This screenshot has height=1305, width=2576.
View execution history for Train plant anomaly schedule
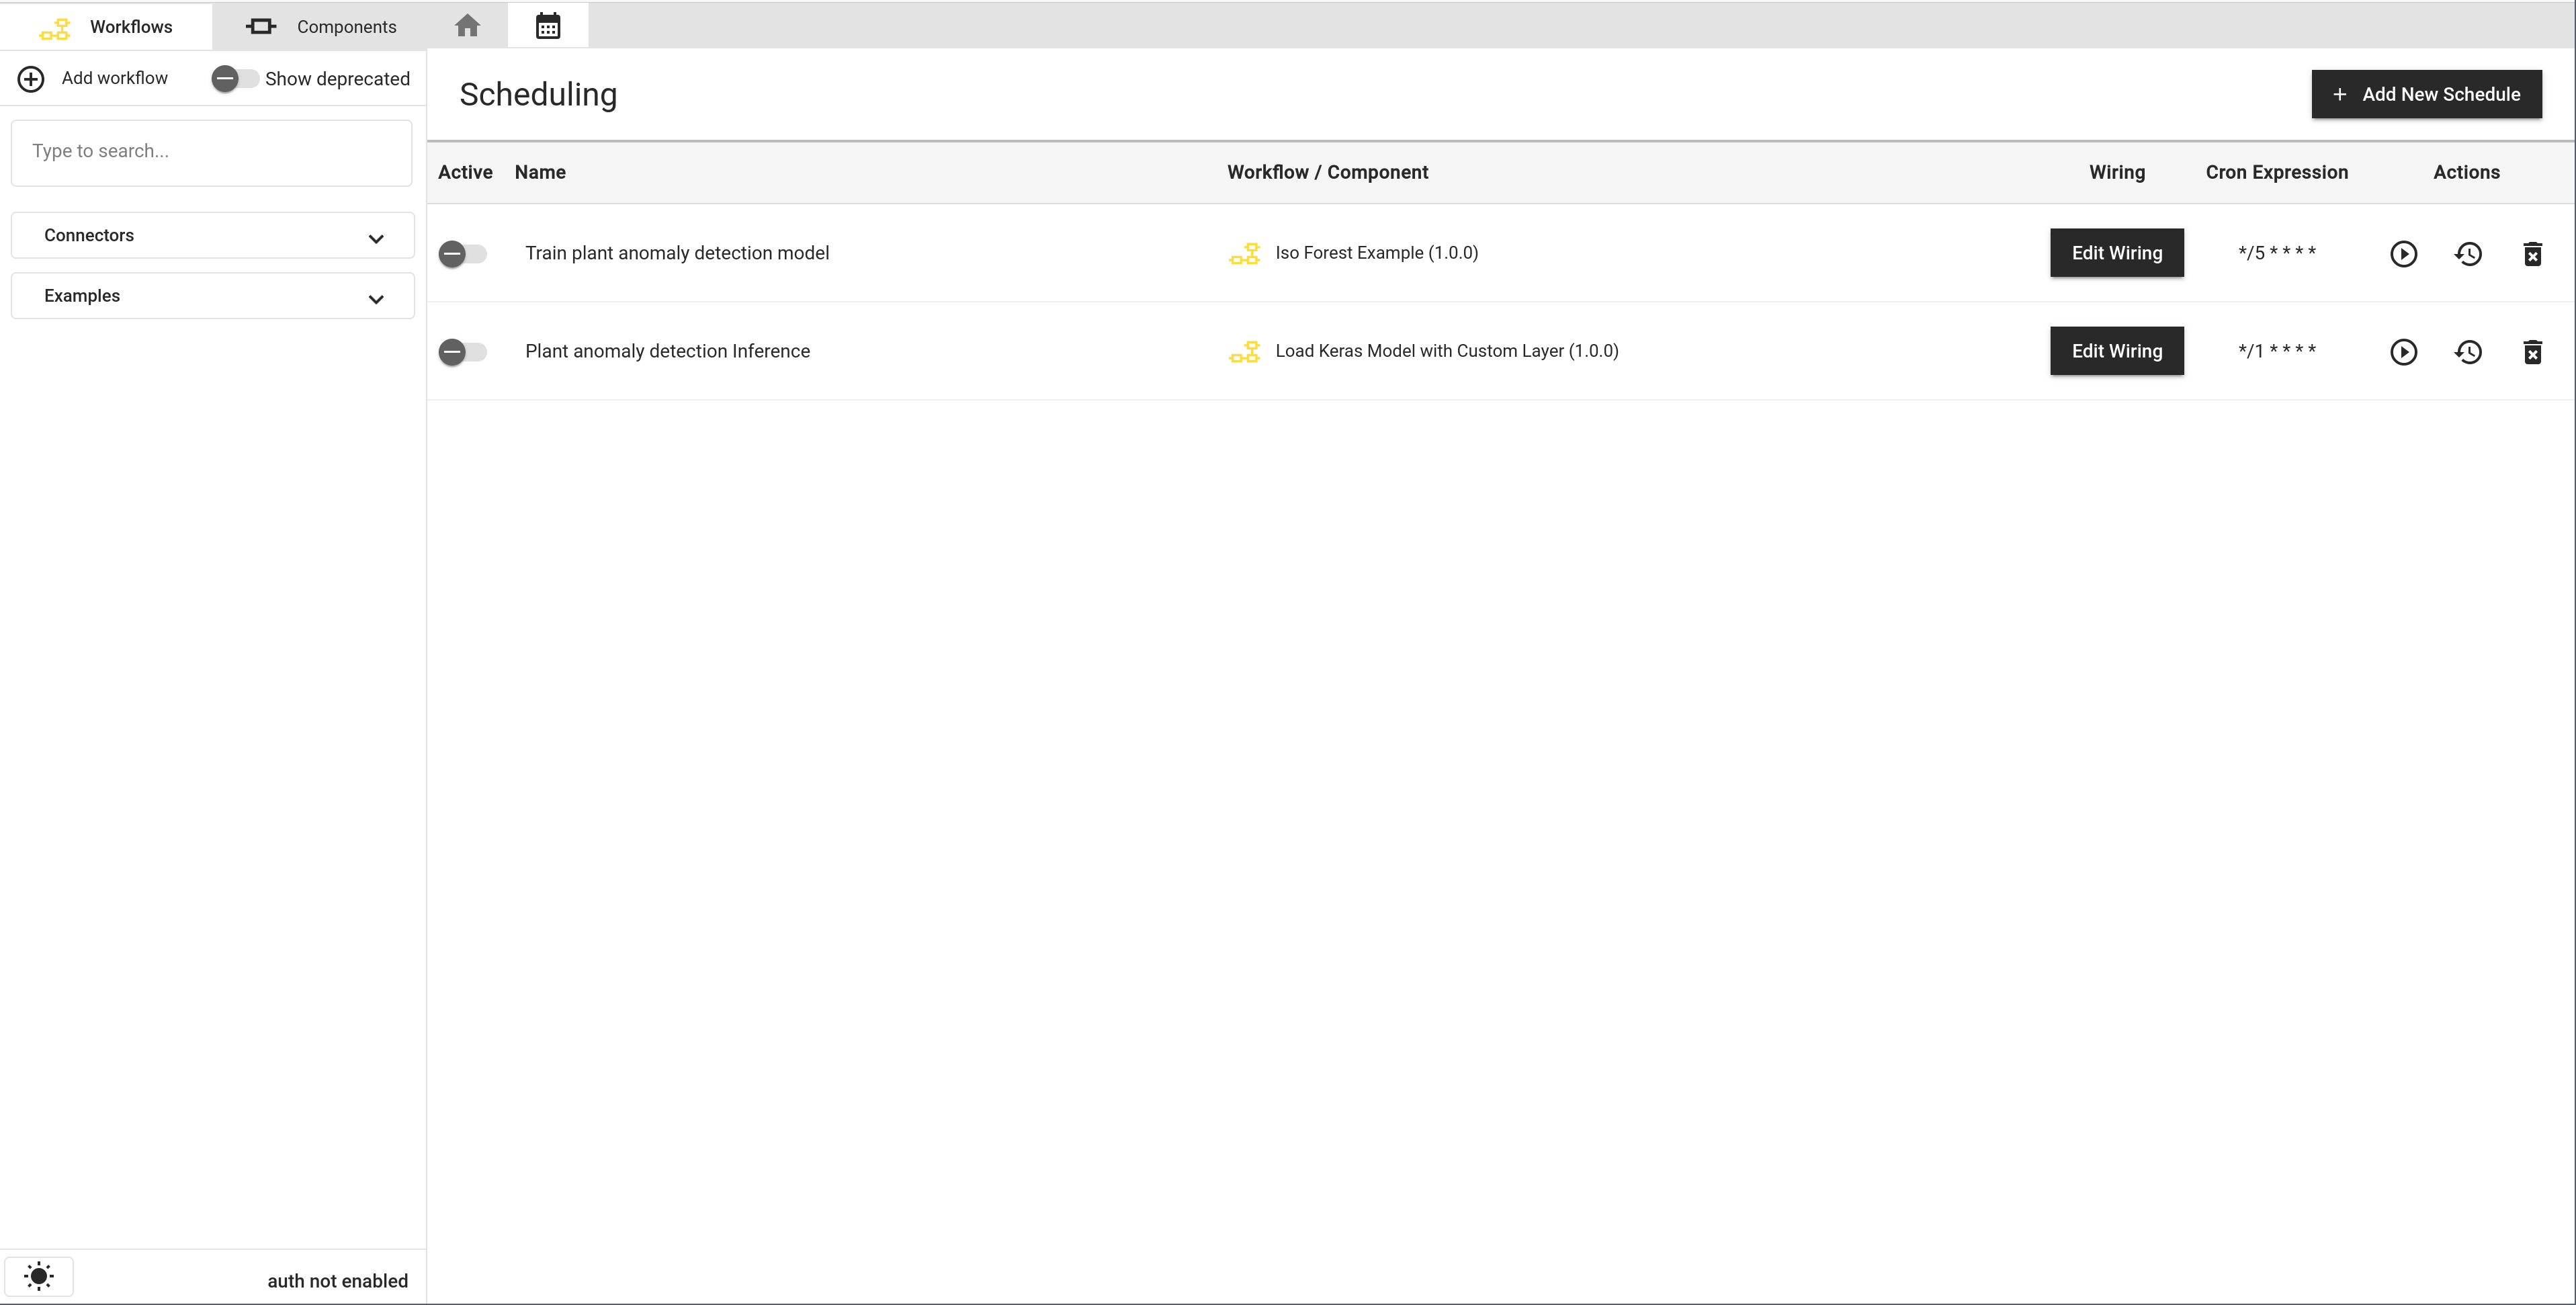tap(2468, 254)
